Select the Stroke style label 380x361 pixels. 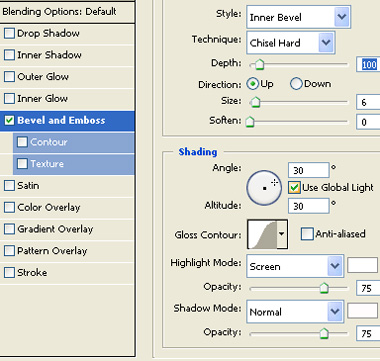(x=32, y=272)
